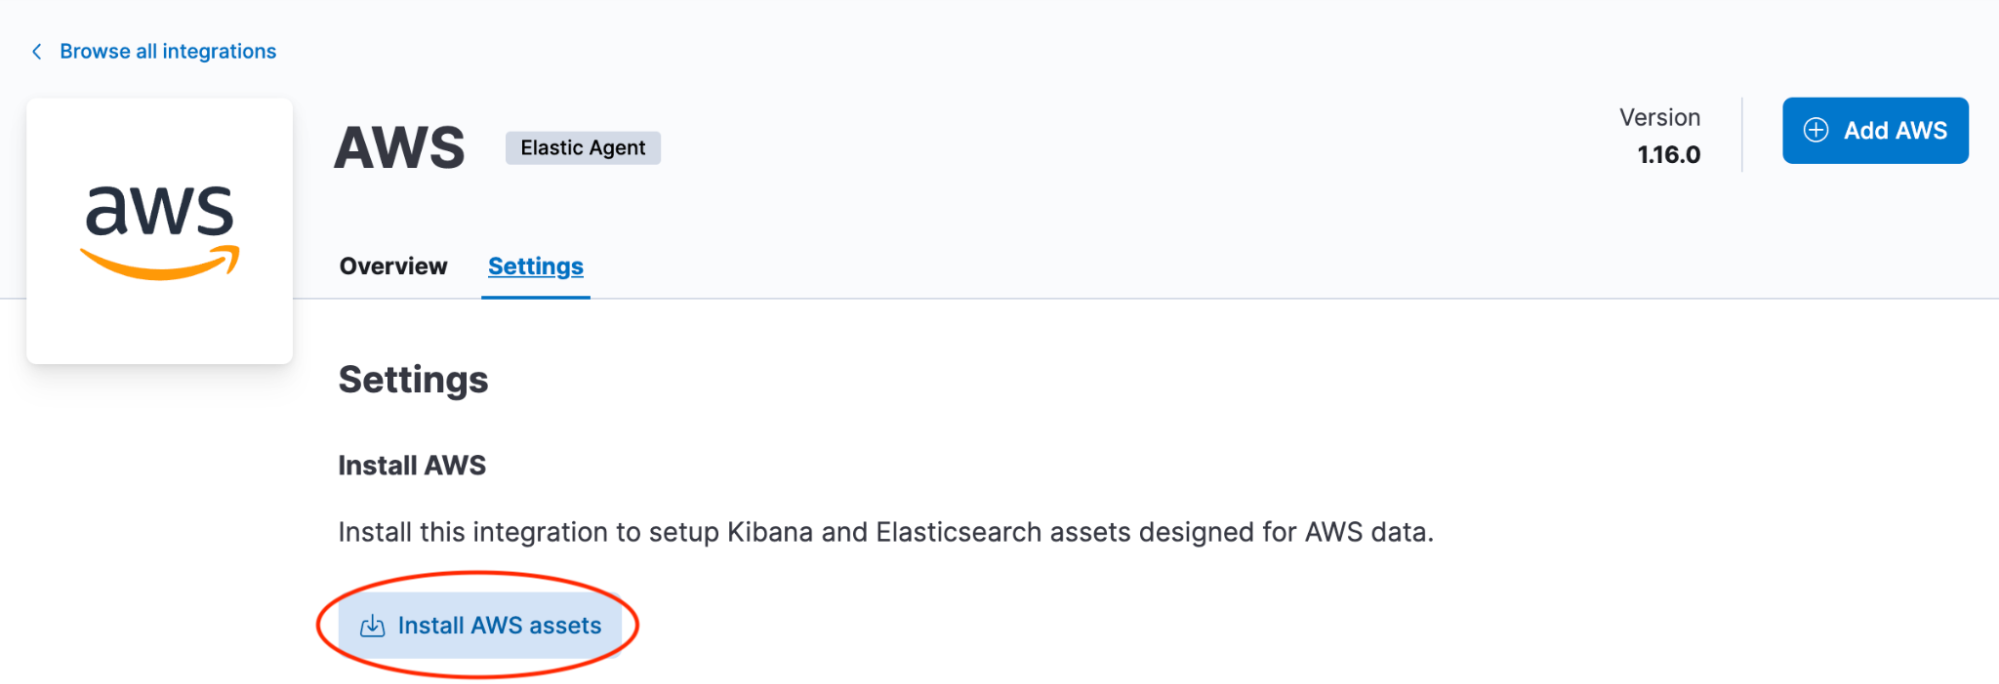Select the Settings tab
Screen dimensions: 1999x684
click(535, 266)
